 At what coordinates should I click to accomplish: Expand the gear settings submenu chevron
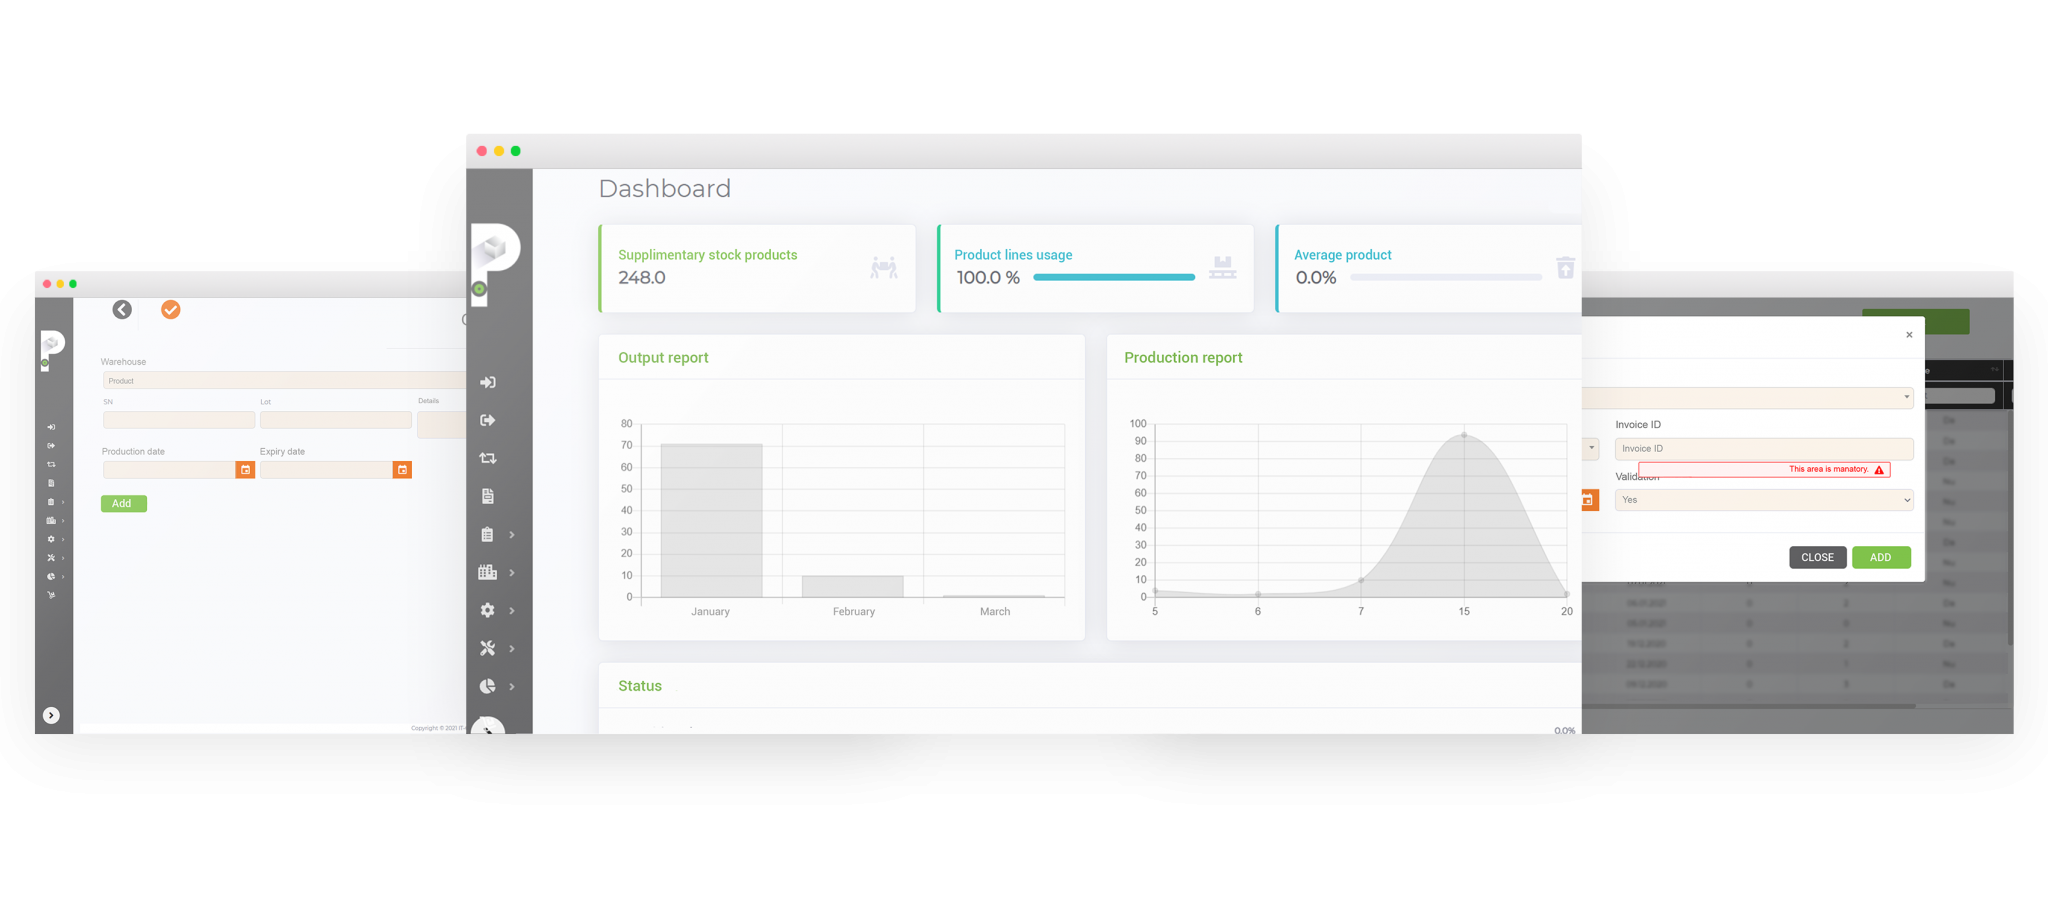pos(512,611)
